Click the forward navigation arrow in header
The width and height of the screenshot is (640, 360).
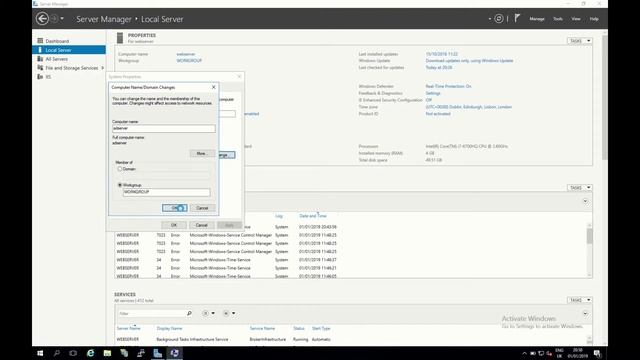pyautogui.click(x=54, y=18)
